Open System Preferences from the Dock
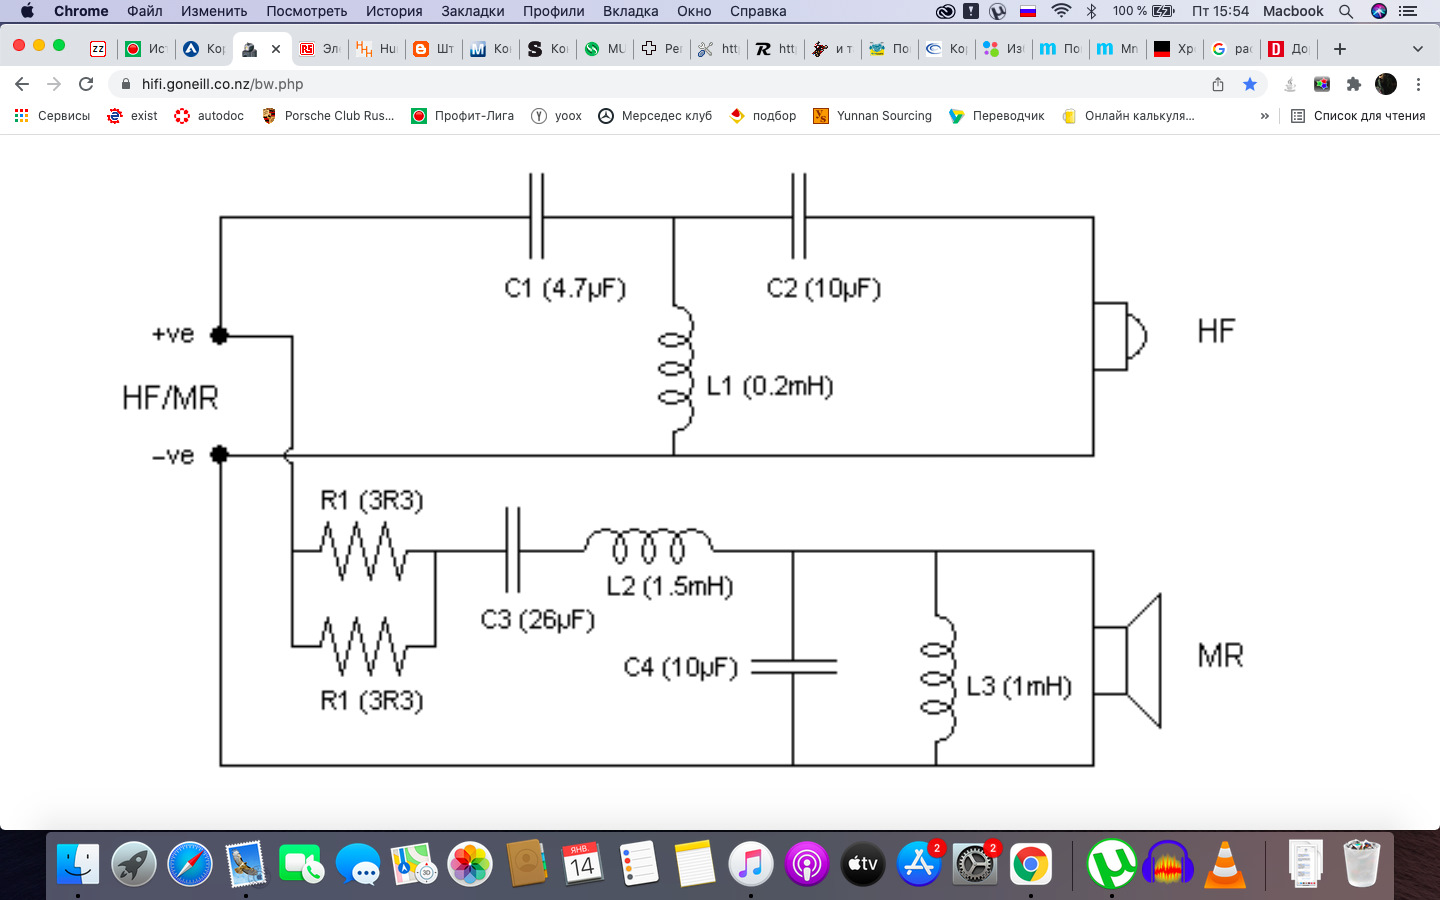Image resolution: width=1440 pixels, height=900 pixels. click(x=975, y=864)
